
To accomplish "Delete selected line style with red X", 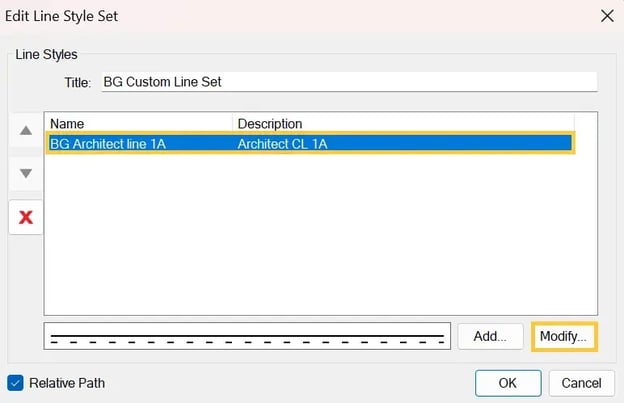I will 26,217.
